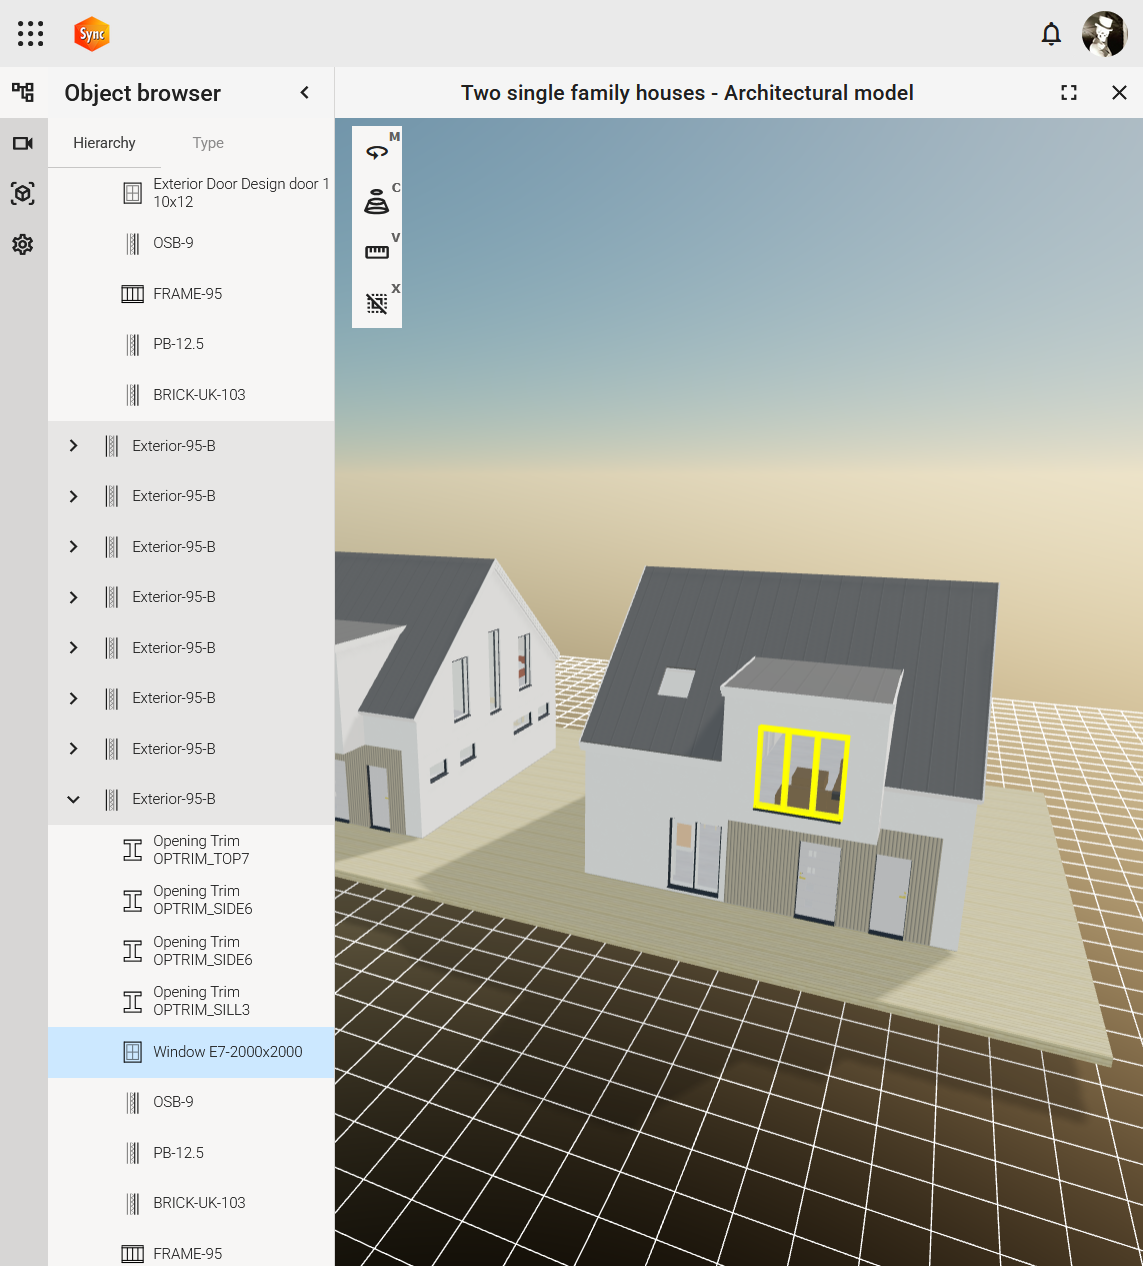Open the apps grid launcher
The width and height of the screenshot is (1143, 1266).
click(x=30, y=34)
